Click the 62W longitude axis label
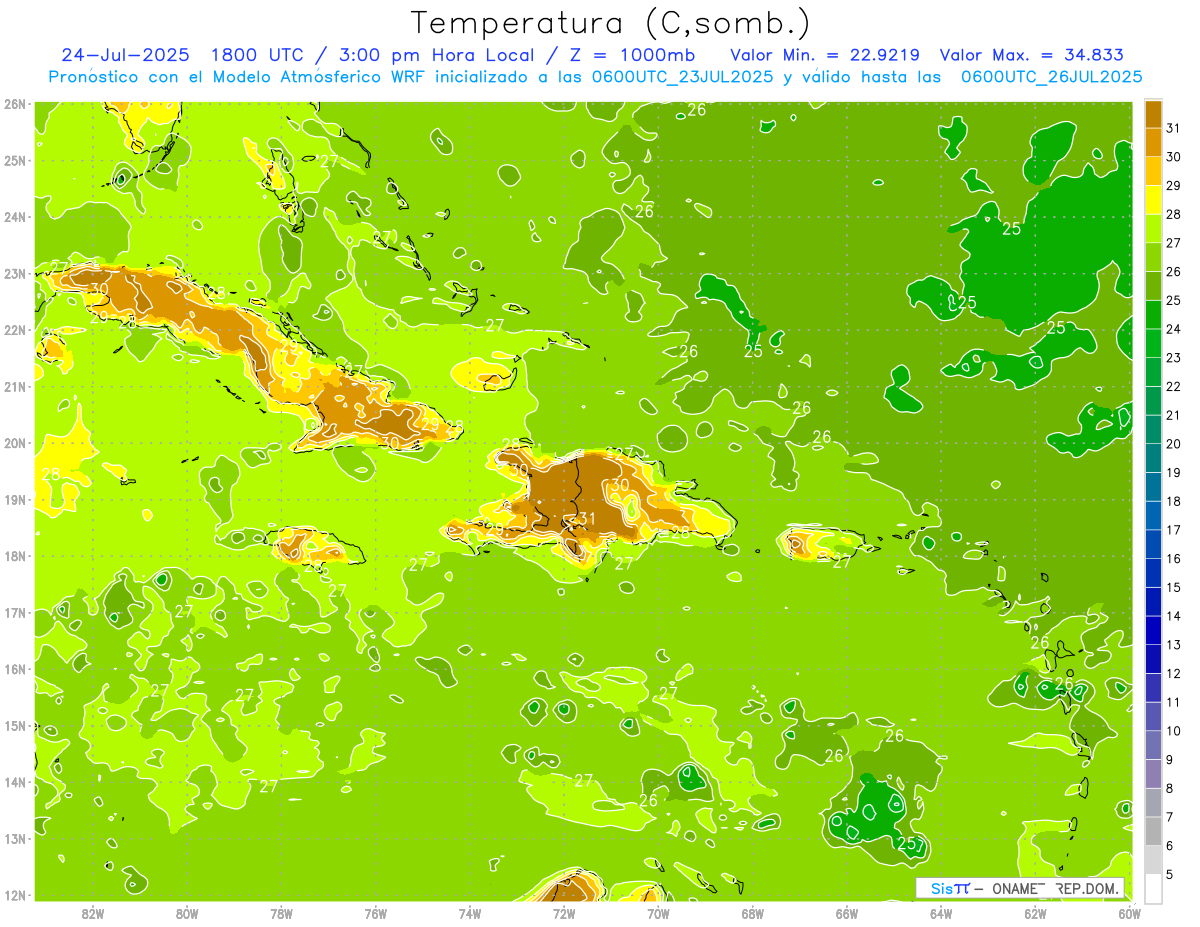 coord(1035,912)
